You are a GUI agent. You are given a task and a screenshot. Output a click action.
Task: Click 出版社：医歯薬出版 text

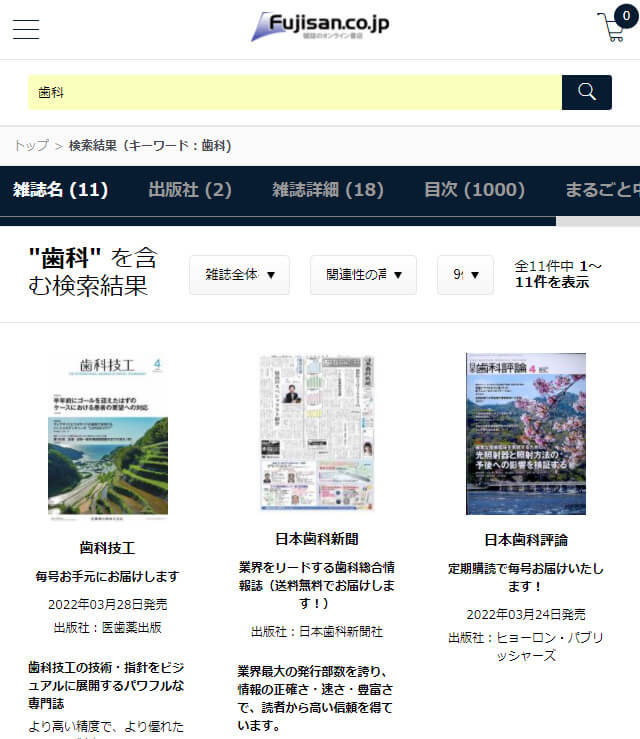point(107,628)
